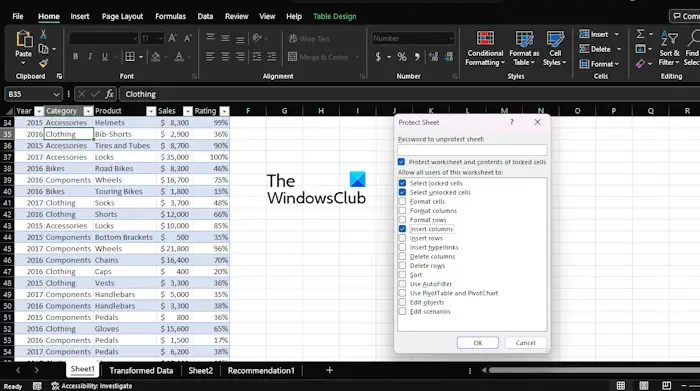Open the Year column filter dropdown
The image size is (700, 391).
(39, 111)
